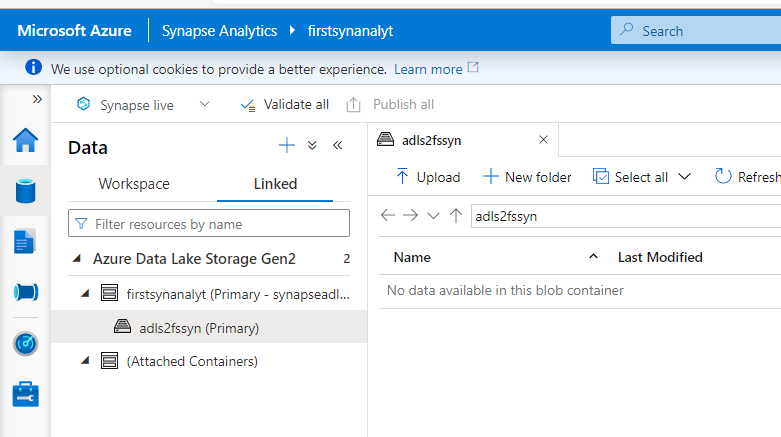
Task: Close the adls2fssyn tab
Action: click(x=543, y=140)
